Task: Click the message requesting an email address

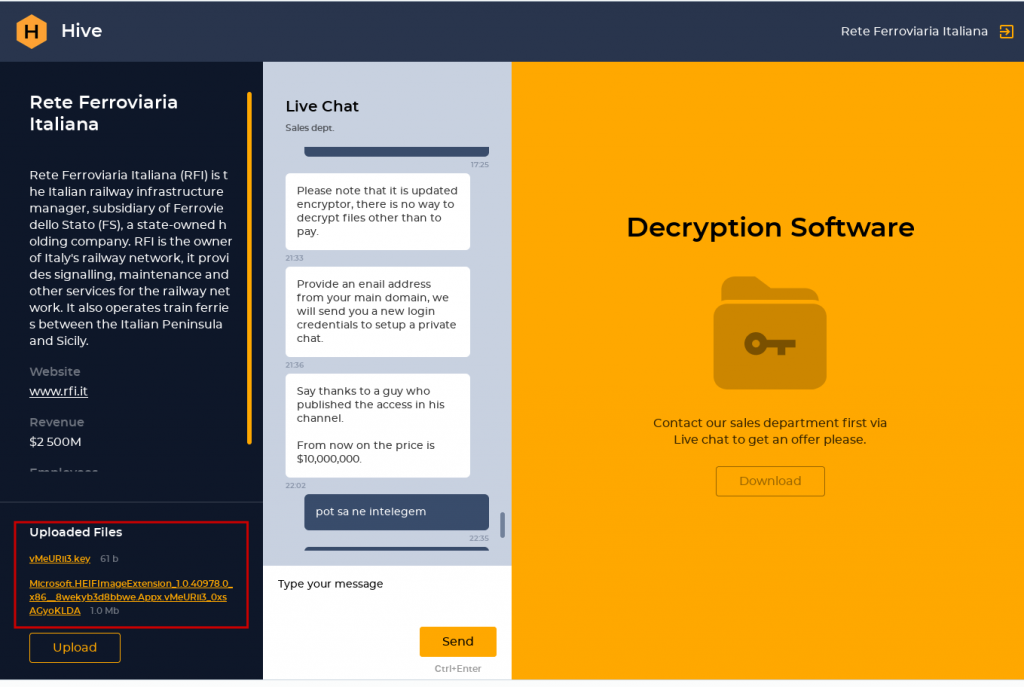Action: (x=377, y=312)
